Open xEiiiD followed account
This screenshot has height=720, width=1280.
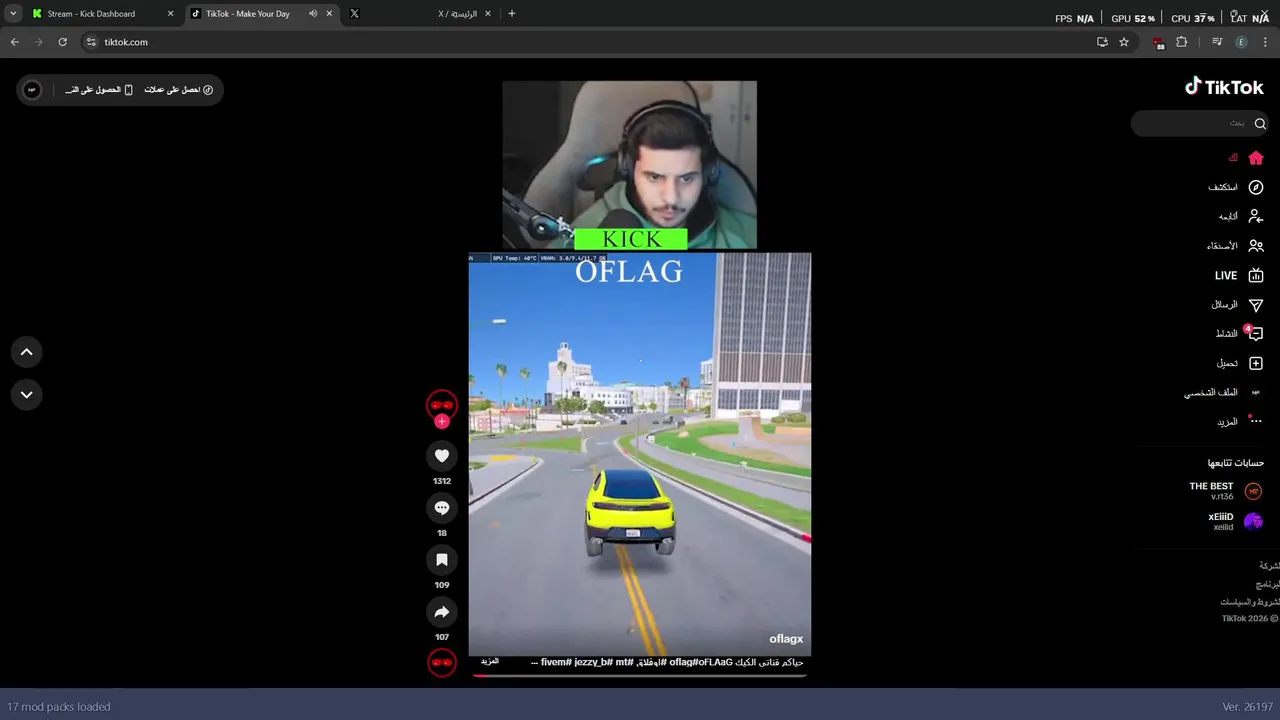click(x=1235, y=522)
